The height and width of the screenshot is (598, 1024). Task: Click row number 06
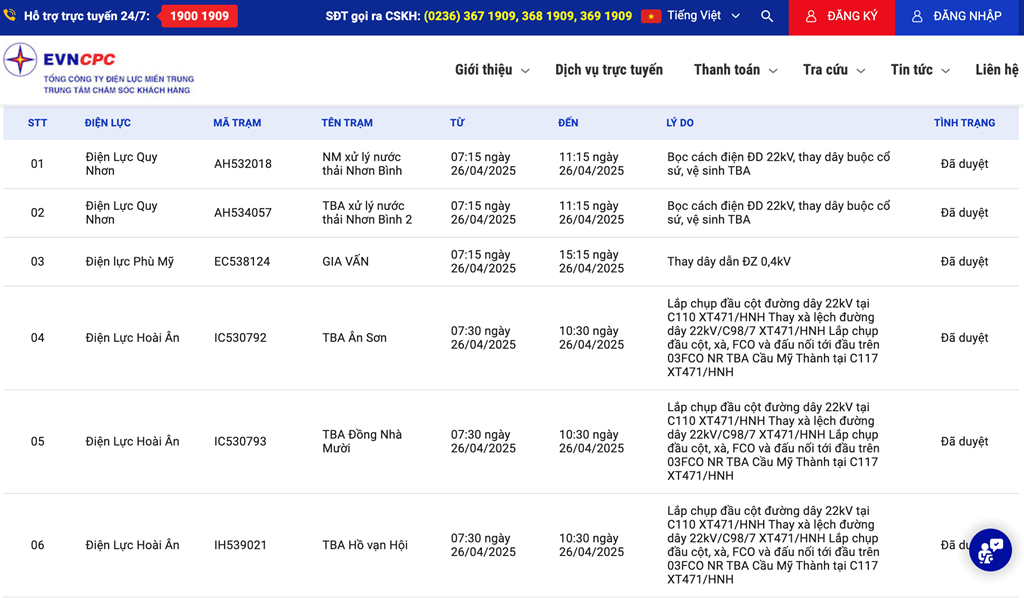[37, 545]
